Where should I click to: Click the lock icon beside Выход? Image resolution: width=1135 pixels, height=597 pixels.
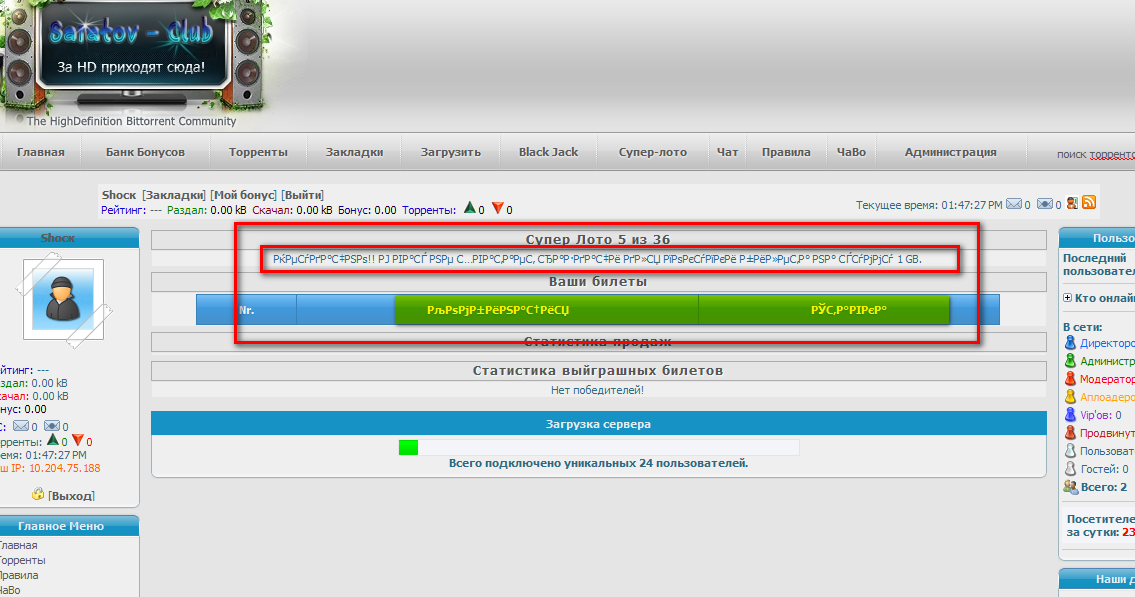[38, 494]
